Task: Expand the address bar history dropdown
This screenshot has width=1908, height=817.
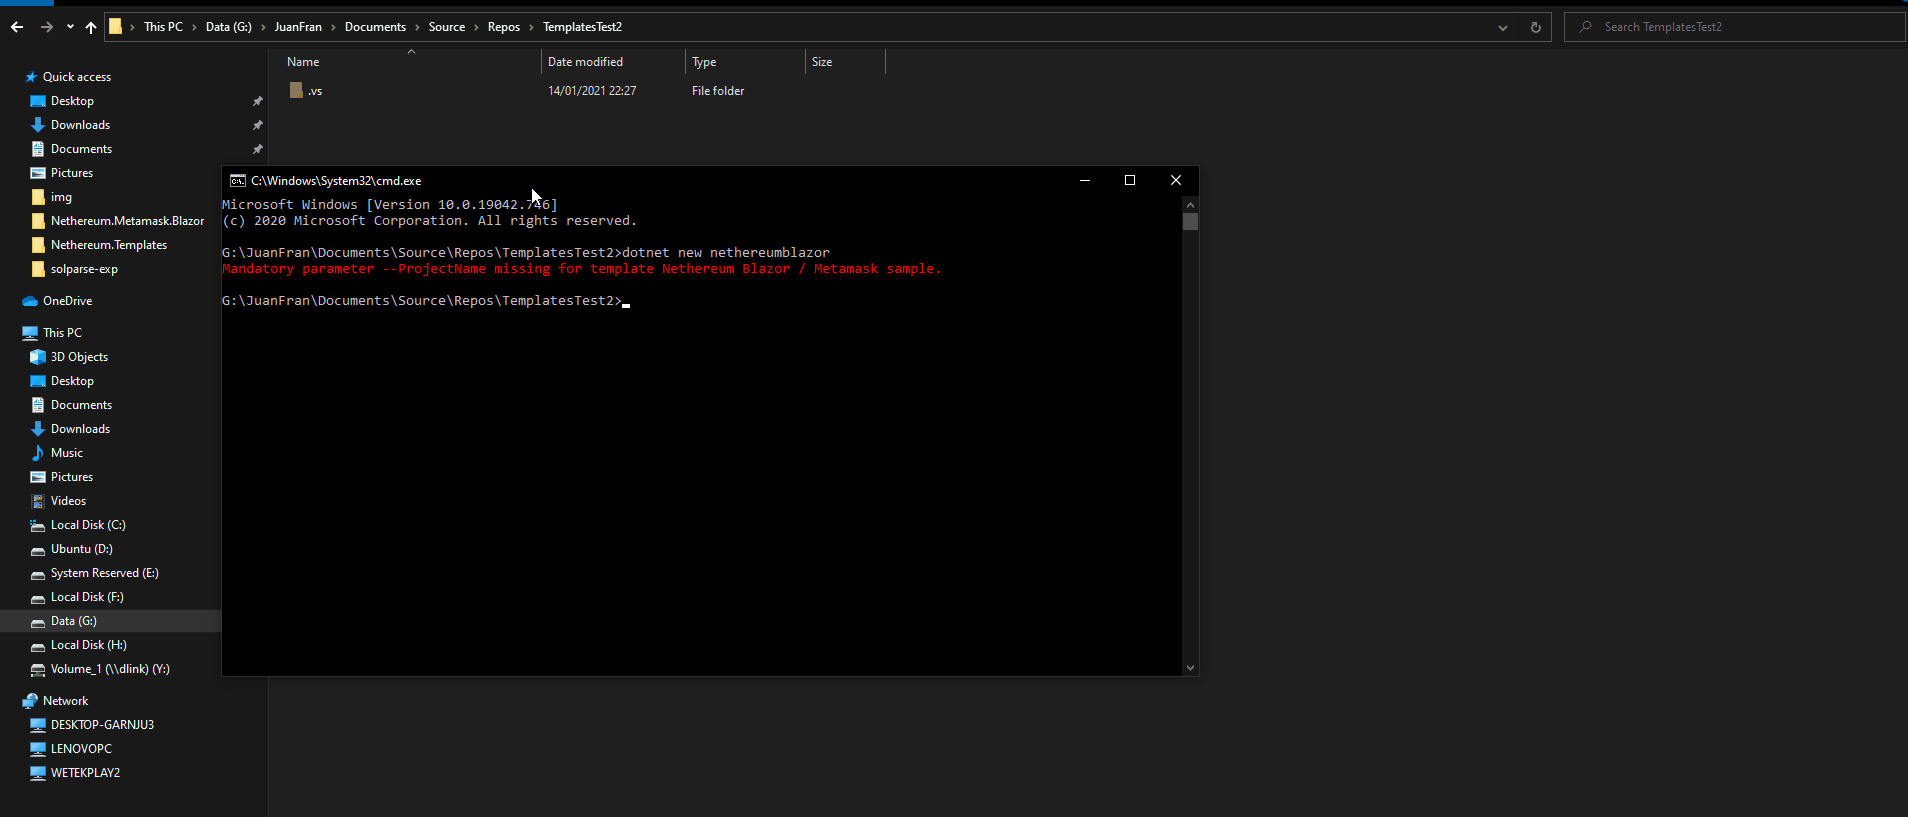Action: coord(1502,27)
